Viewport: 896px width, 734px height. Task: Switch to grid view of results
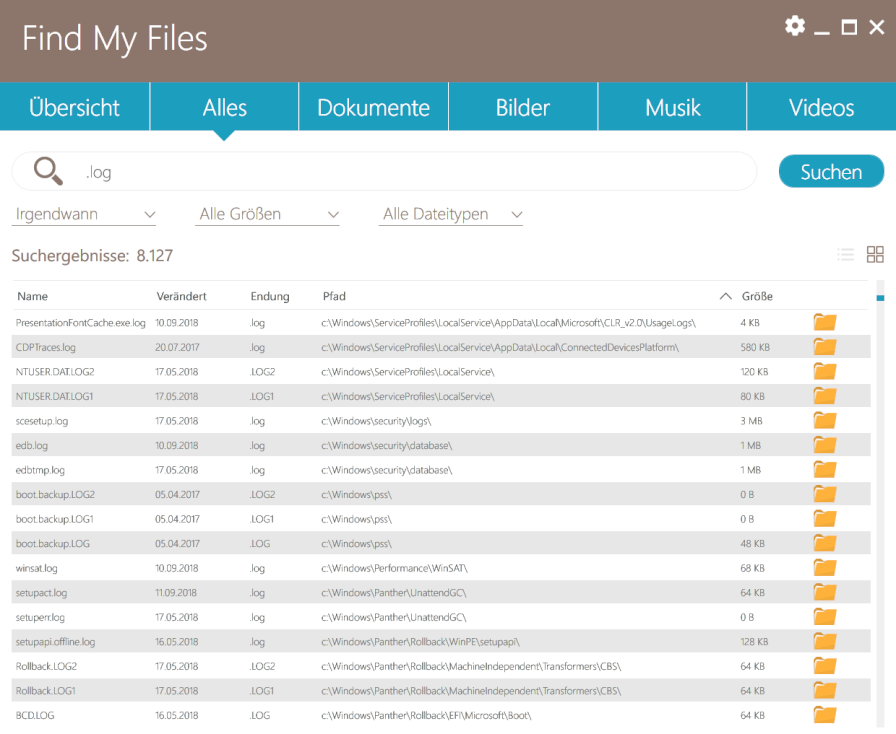[875, 254]
